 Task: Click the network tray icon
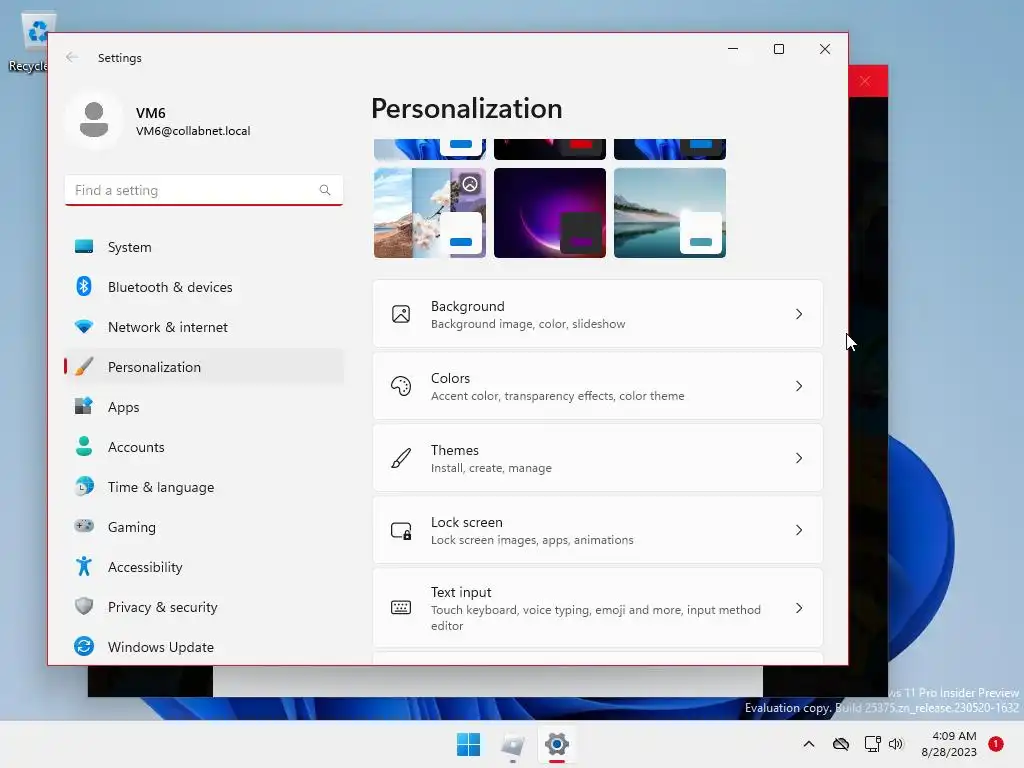872,744
